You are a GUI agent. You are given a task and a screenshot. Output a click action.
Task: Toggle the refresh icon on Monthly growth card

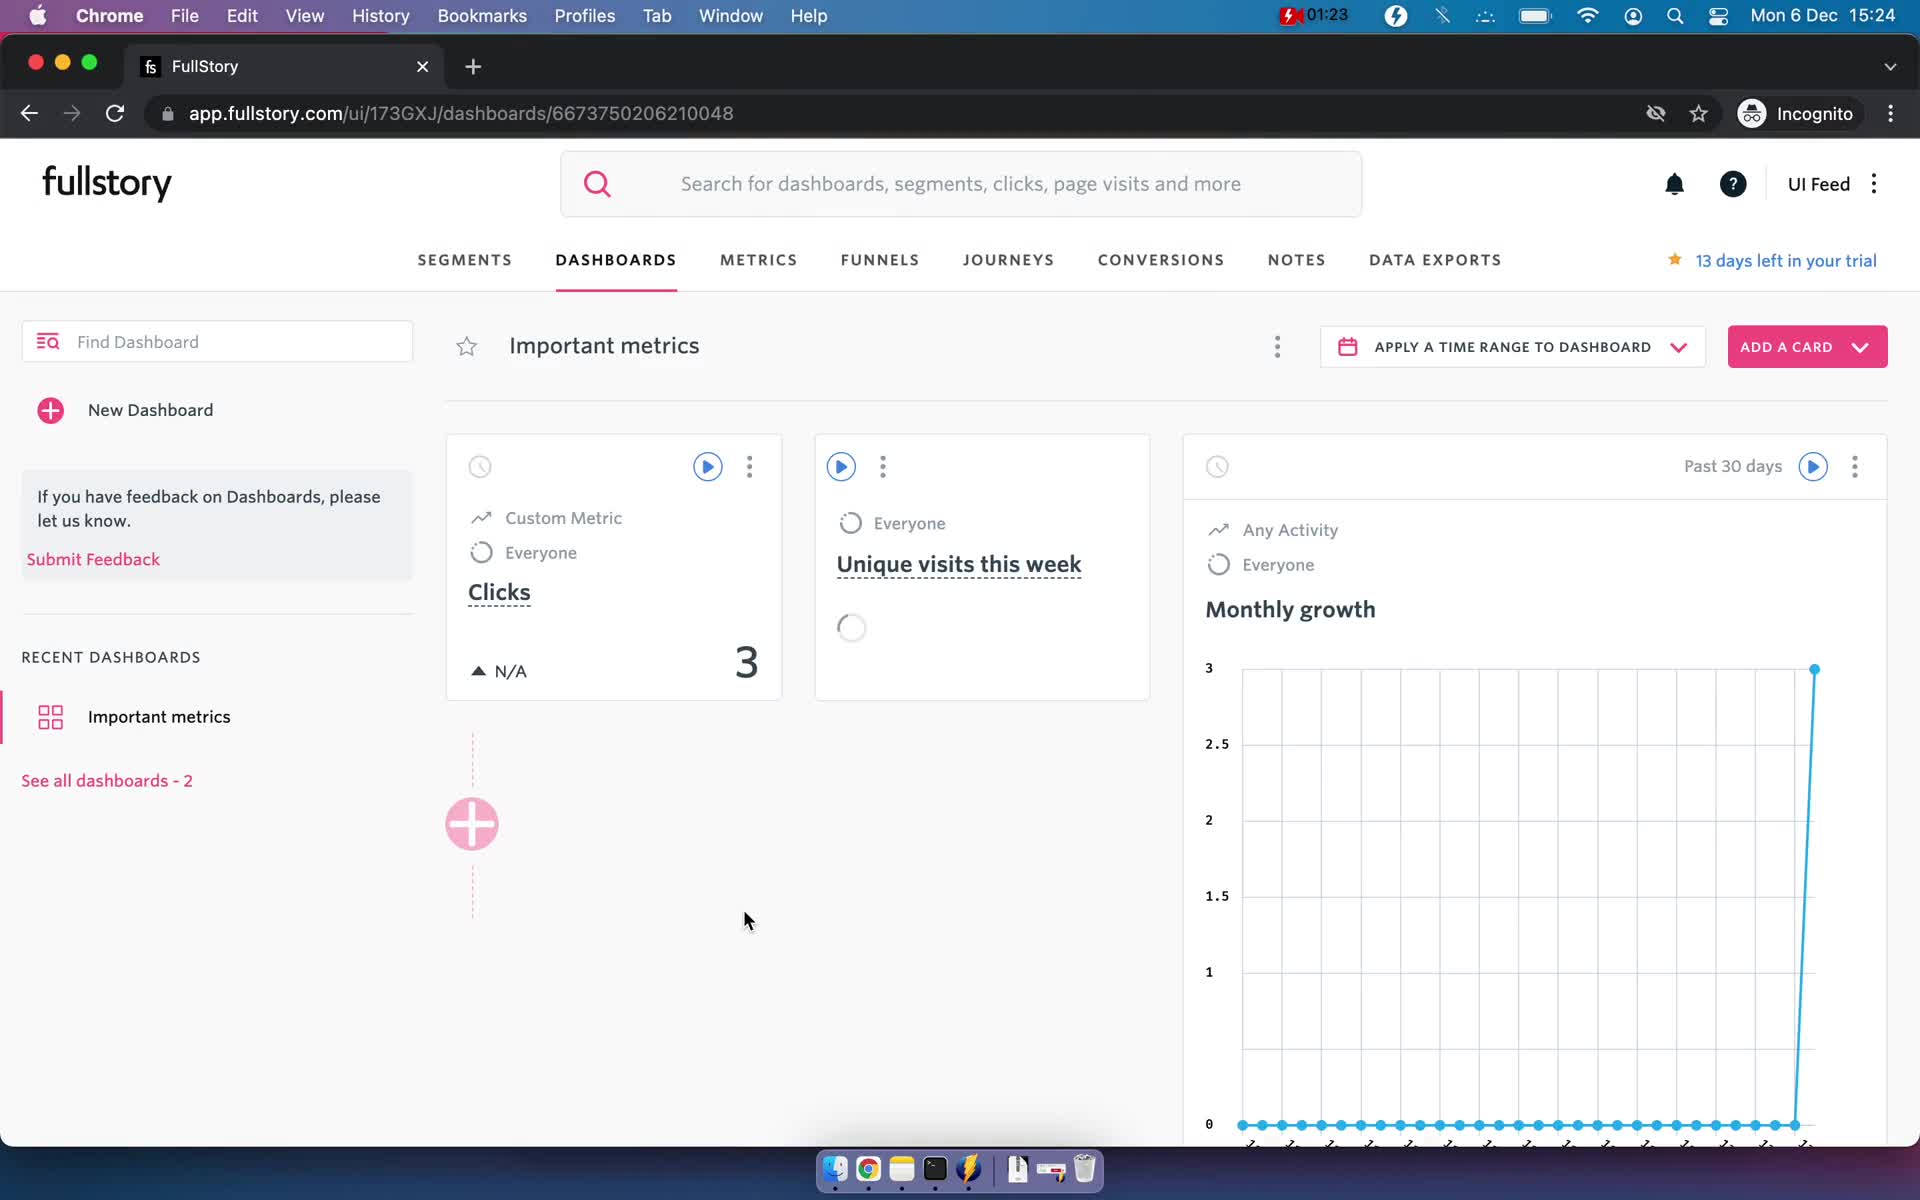pyautogui.click(x=1216, y=466)
